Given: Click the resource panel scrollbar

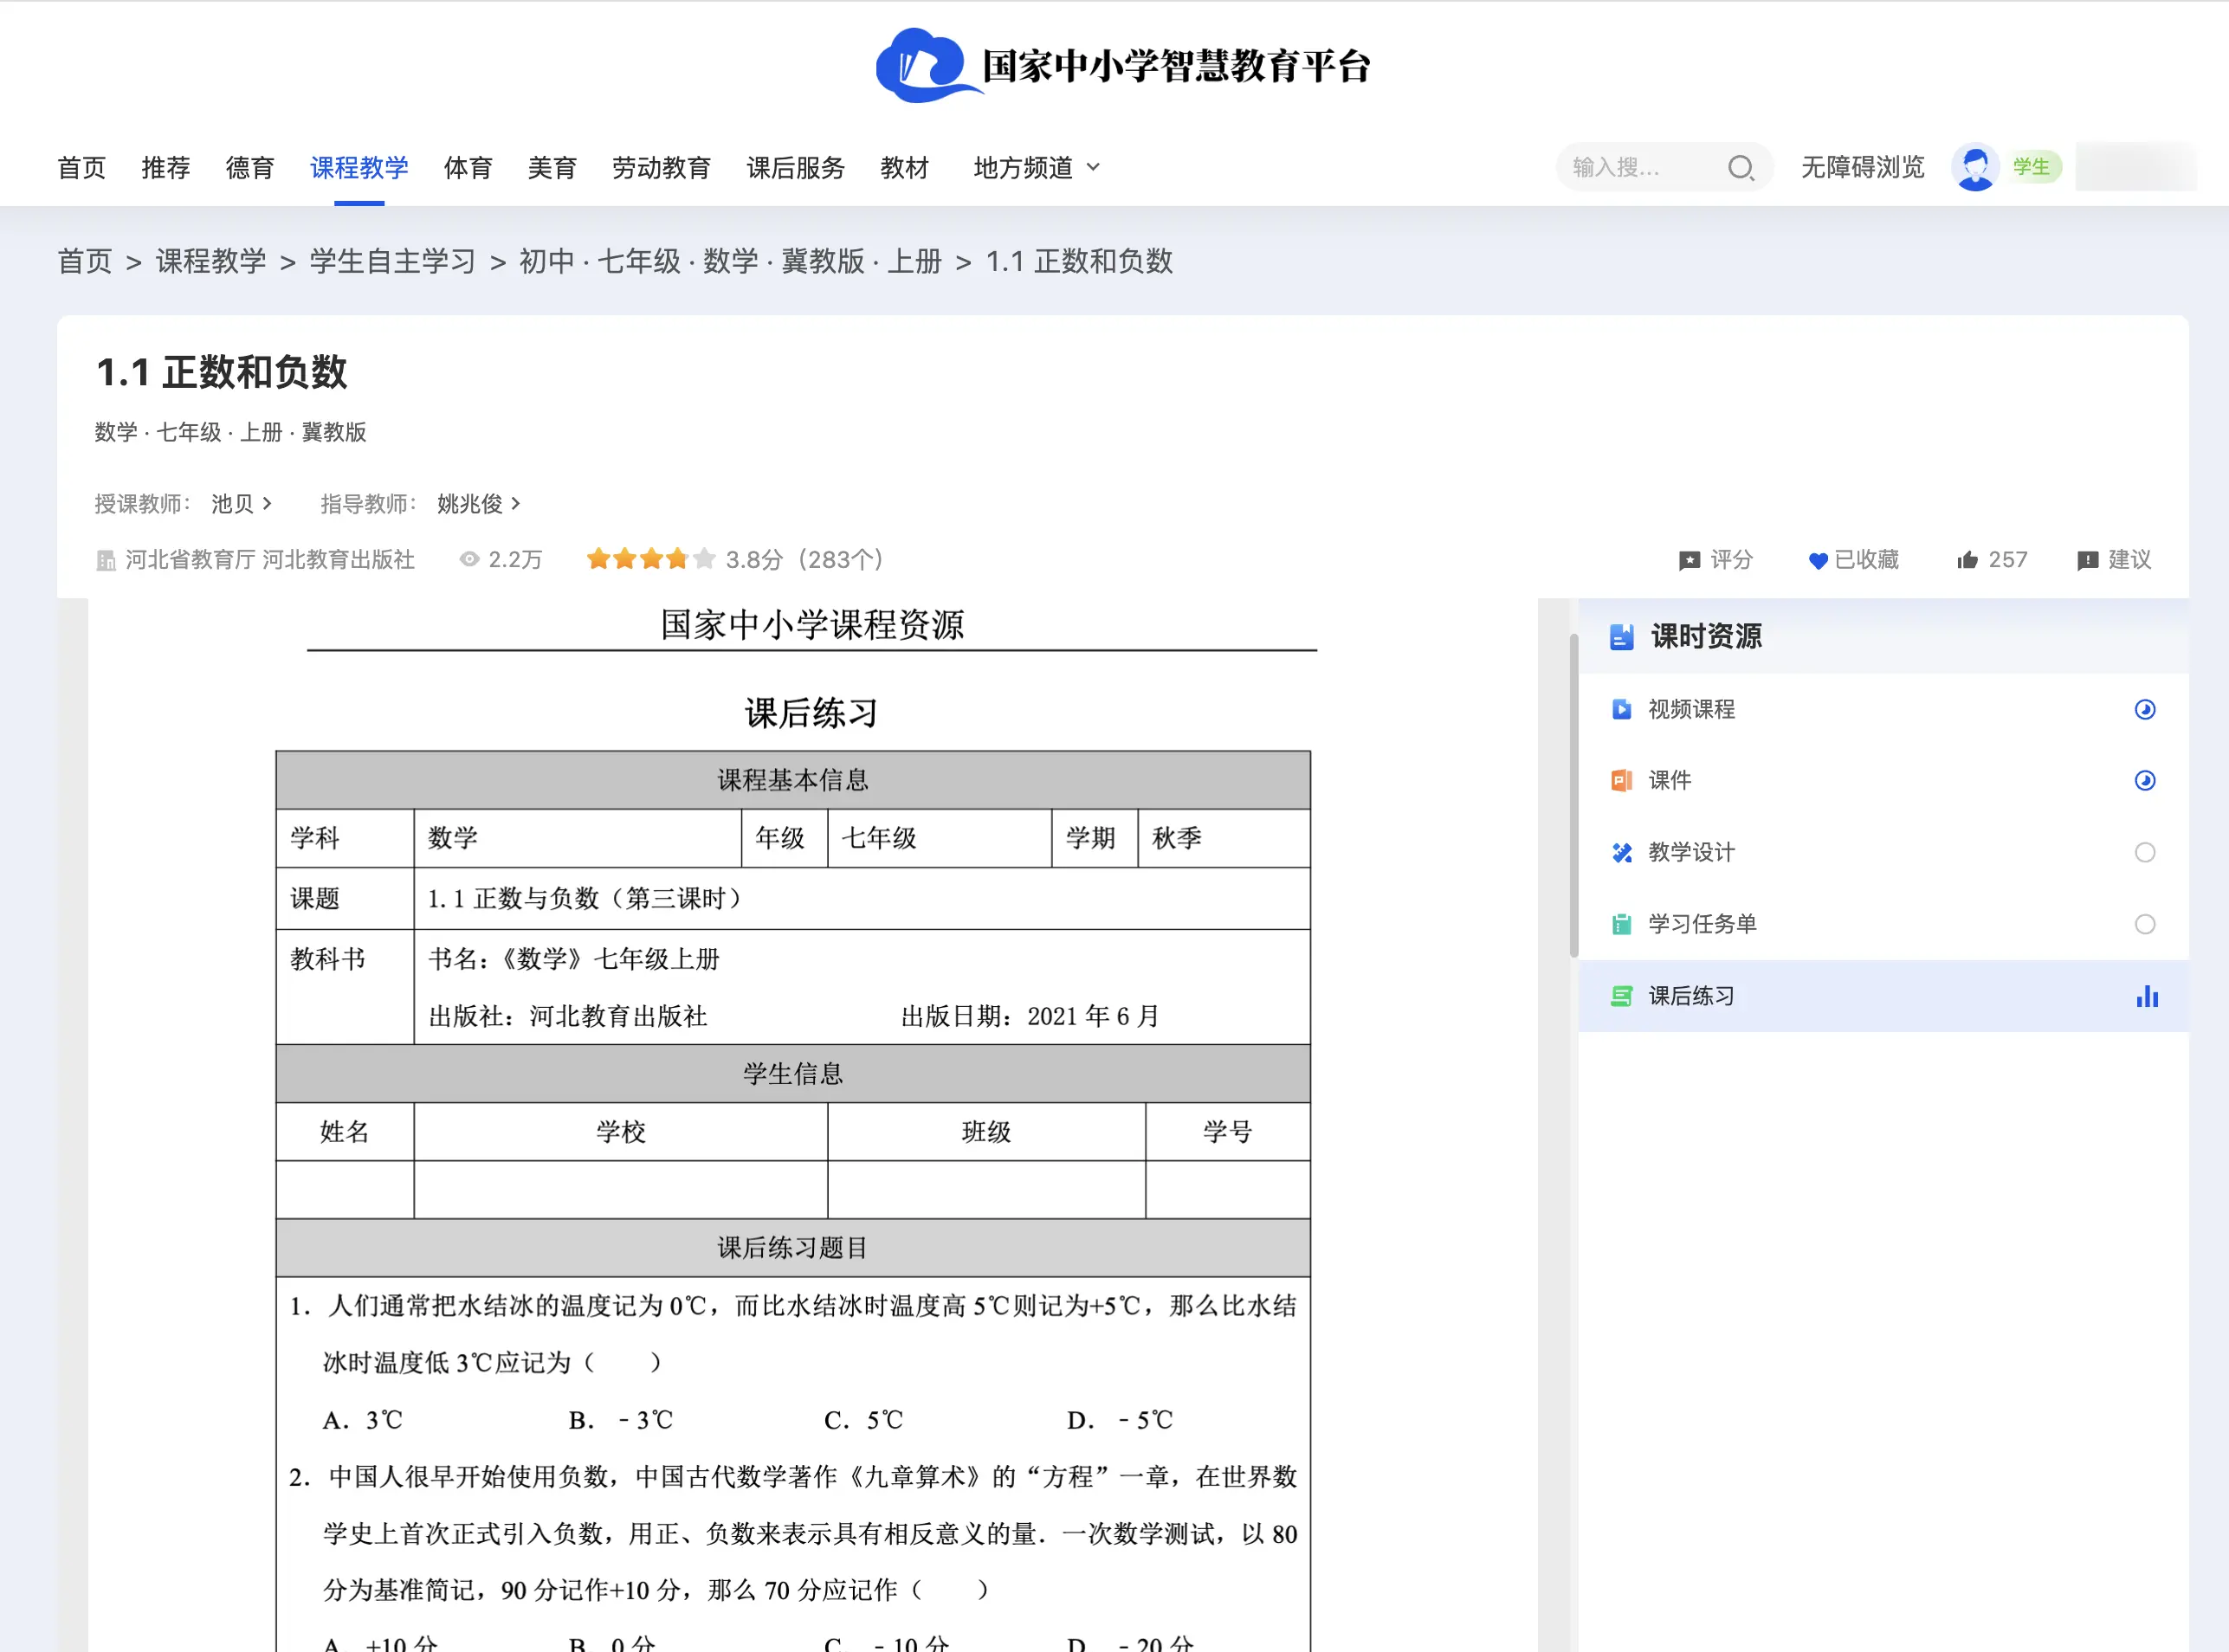Looking at the screenshot, I should click(1573, 795).
